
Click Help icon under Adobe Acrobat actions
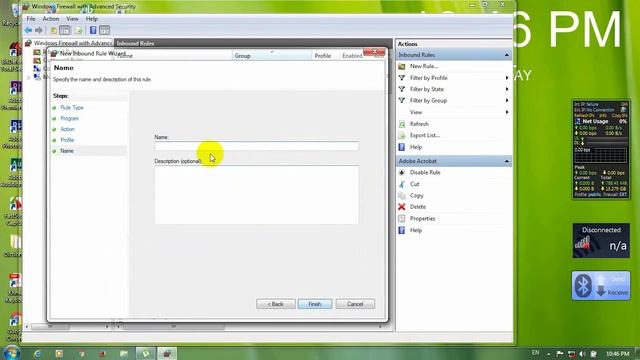[x=402, y=230]
